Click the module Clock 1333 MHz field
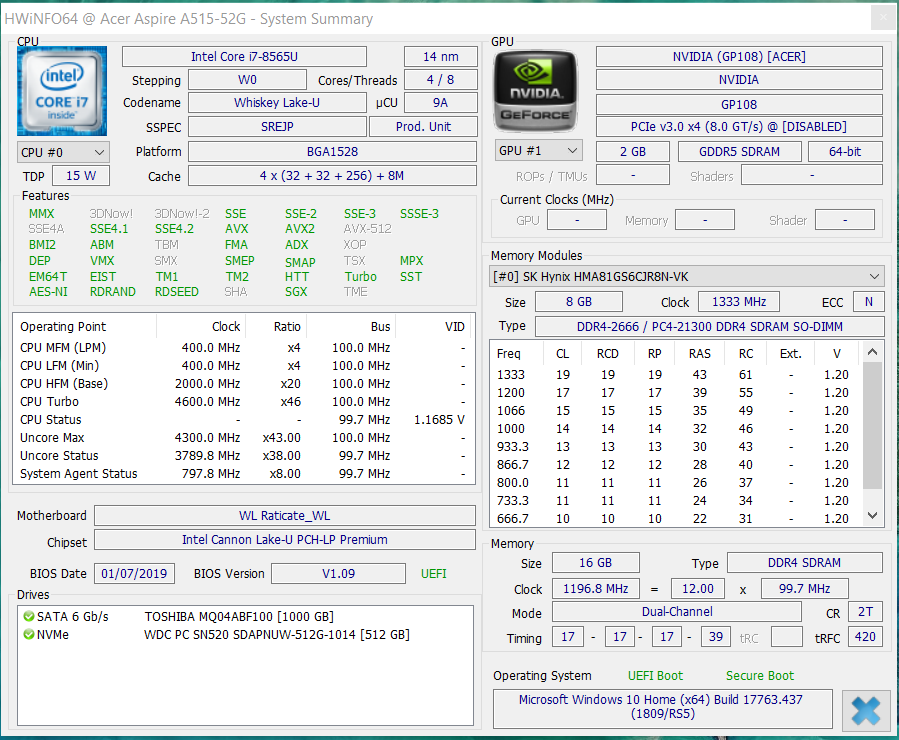899x740 pixels. (739, 302)
